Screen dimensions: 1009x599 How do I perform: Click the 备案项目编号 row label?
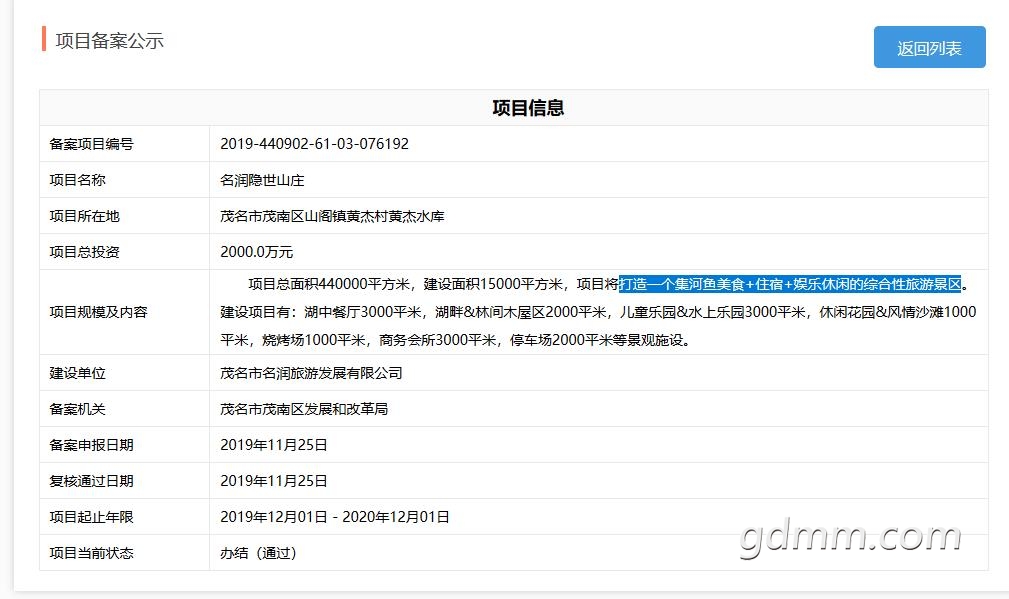[x=91, y=144]
